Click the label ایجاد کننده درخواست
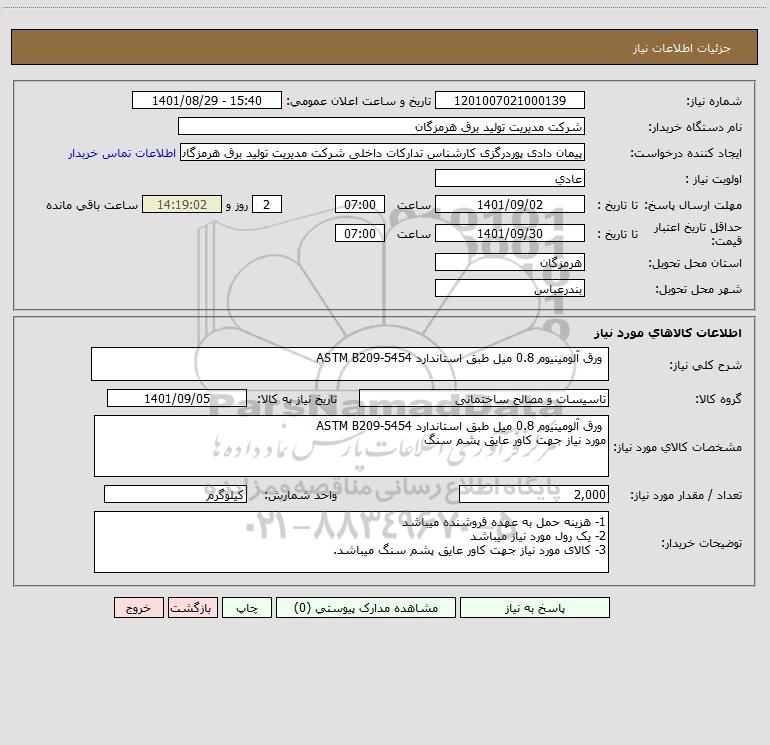This screenshot has width=770, height=745. click(x=687, y=153)
